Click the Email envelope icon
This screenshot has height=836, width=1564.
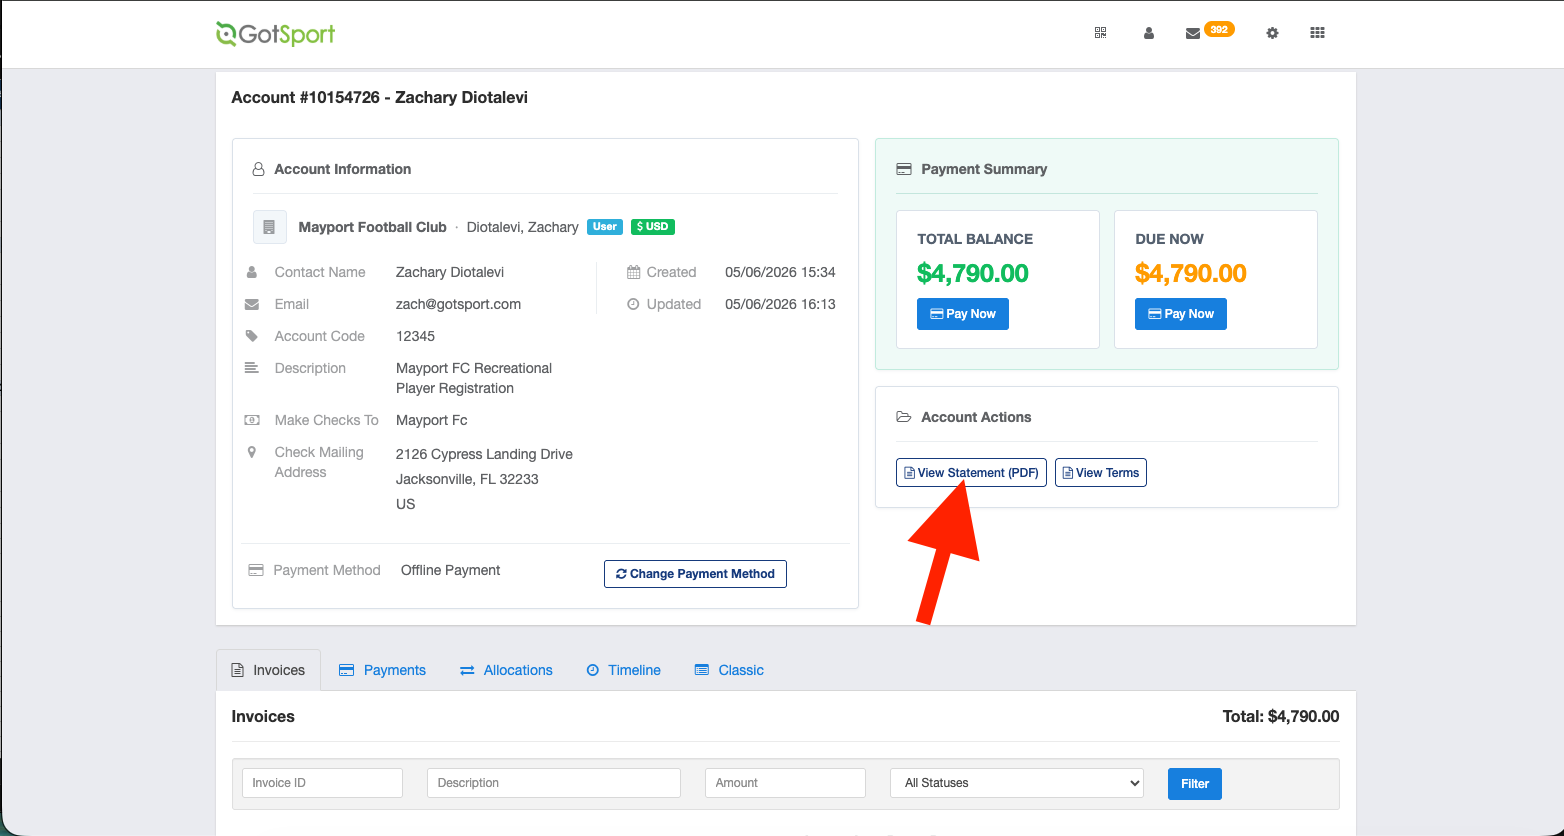click(x=252, y=304)
